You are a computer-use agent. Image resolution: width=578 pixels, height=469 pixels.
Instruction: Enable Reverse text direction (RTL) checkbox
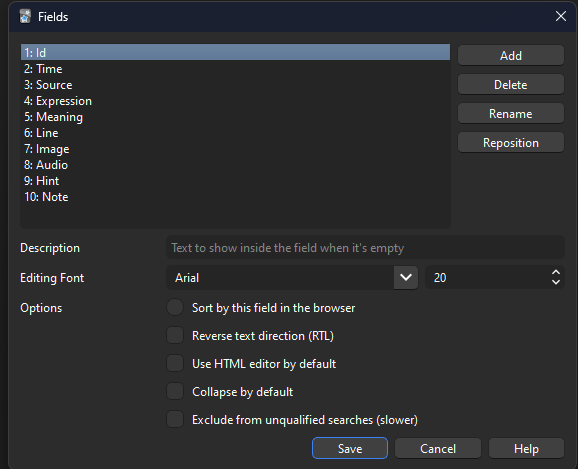175,336
